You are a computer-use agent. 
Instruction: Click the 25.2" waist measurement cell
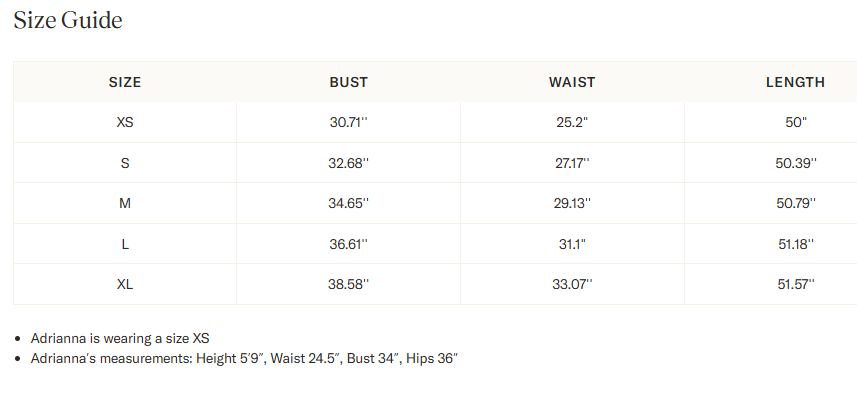tap(572, 122)
